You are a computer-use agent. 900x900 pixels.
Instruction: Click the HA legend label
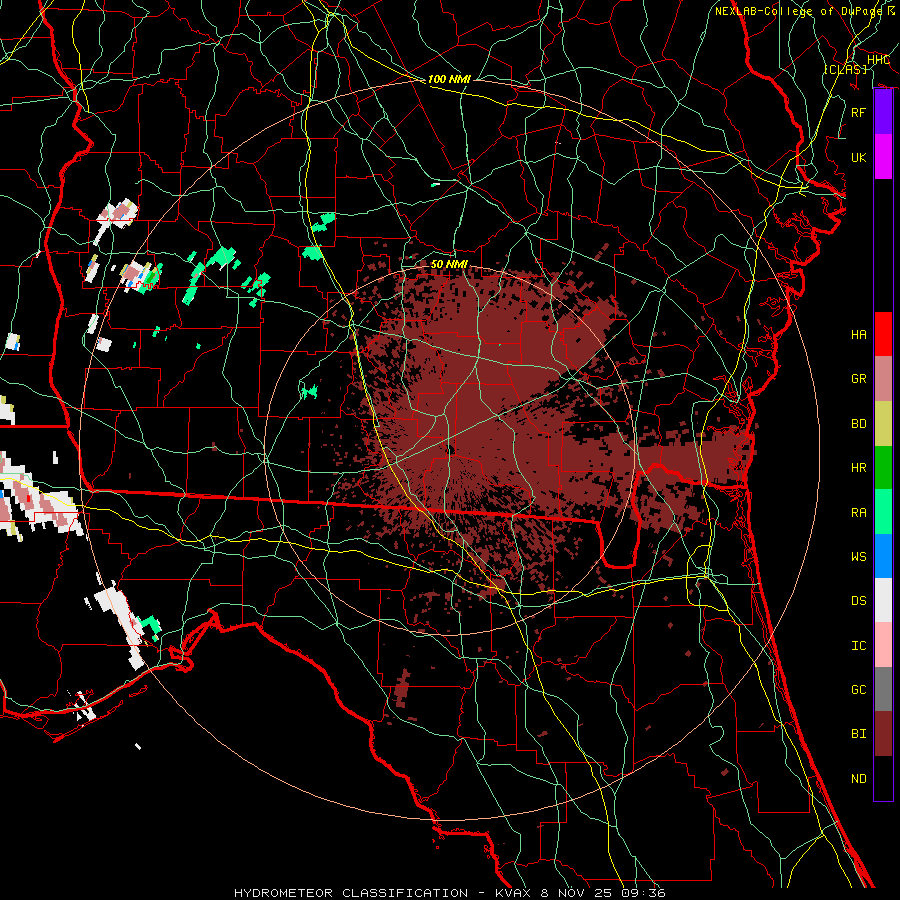point(859,334)
